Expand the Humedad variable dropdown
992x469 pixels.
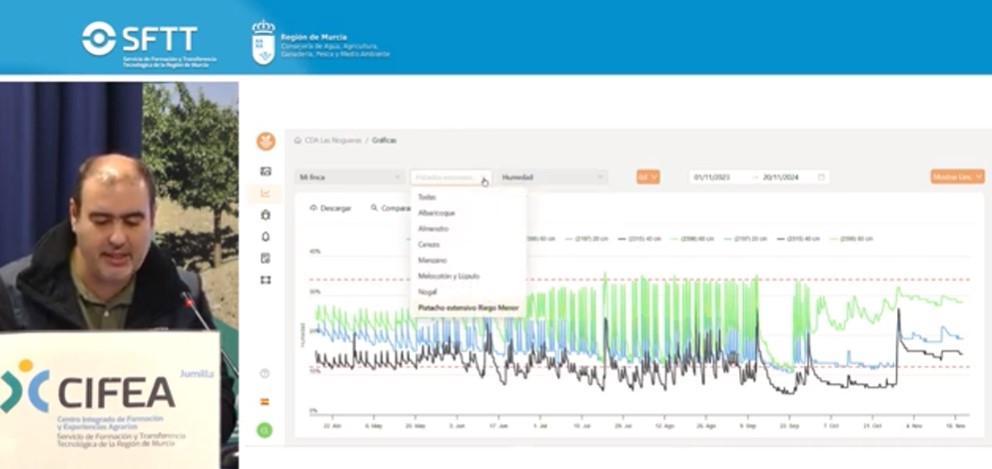click(553, 177)
